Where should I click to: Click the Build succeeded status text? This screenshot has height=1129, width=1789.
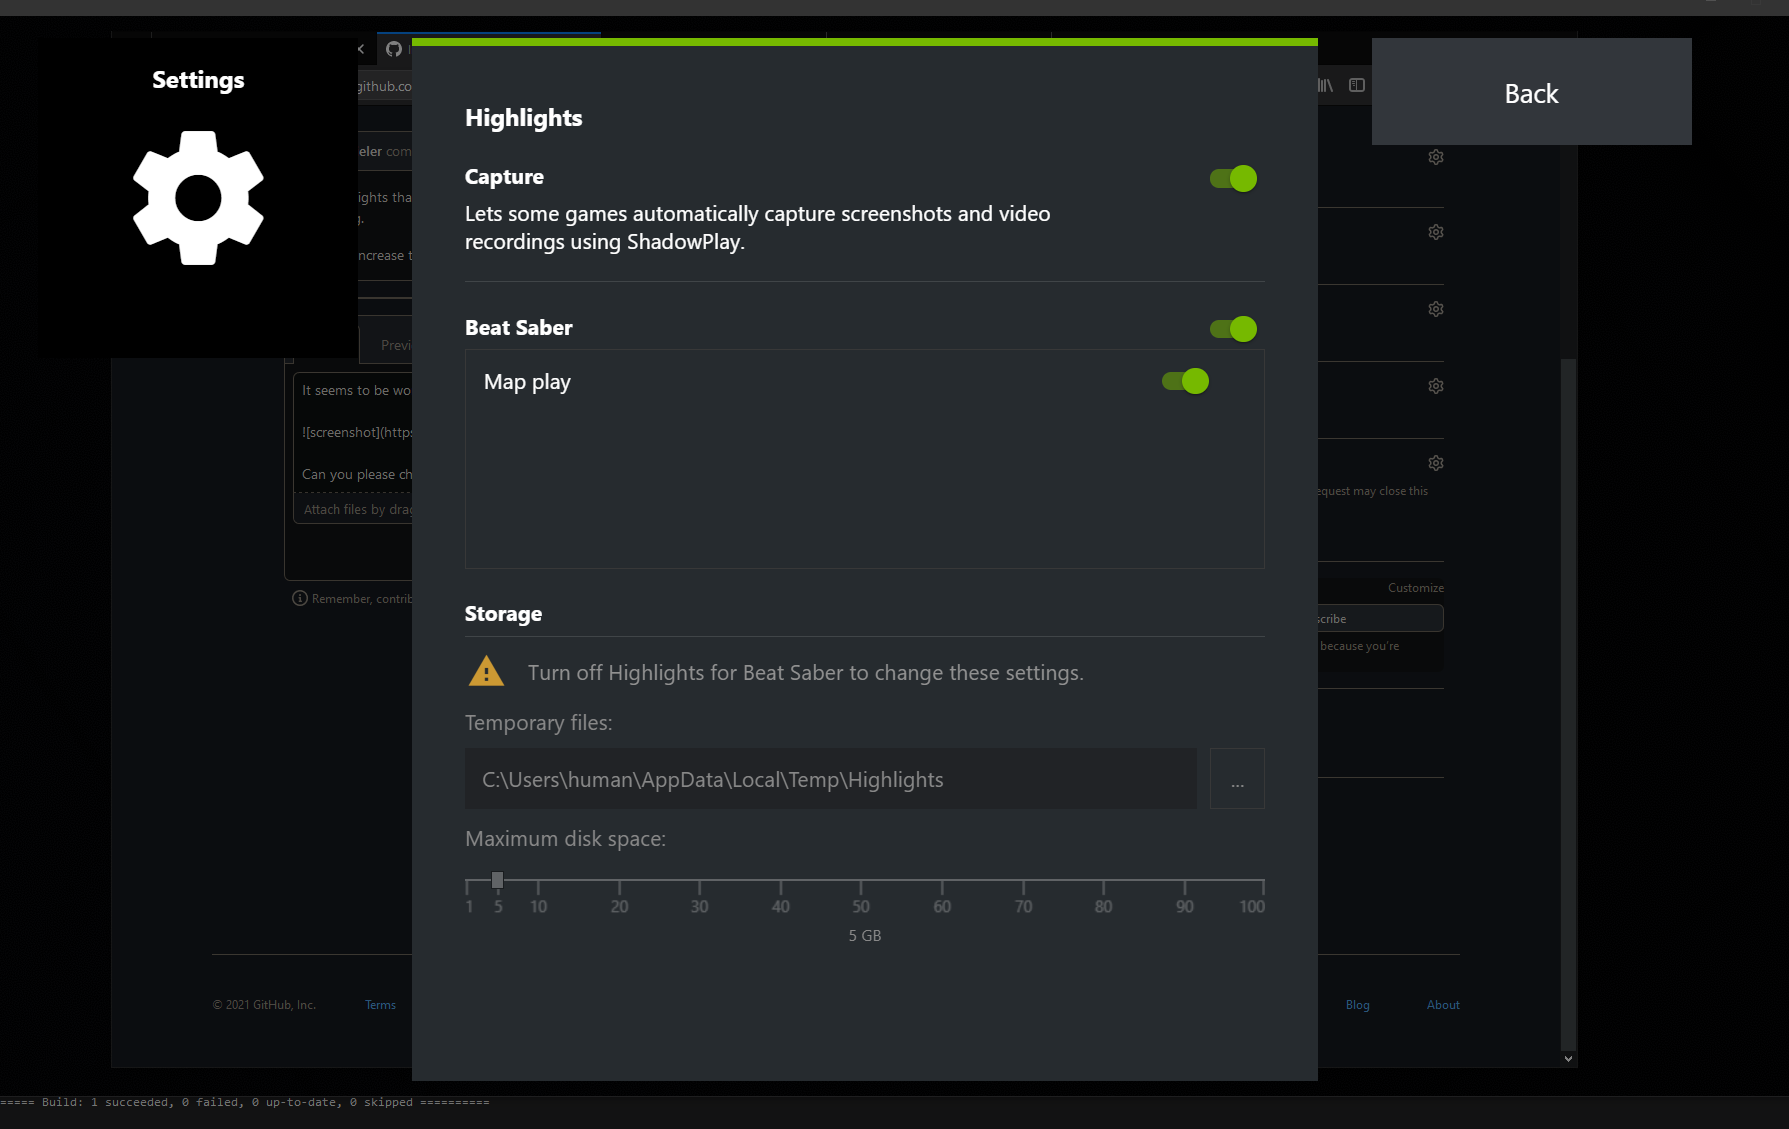click(245, 1102)
